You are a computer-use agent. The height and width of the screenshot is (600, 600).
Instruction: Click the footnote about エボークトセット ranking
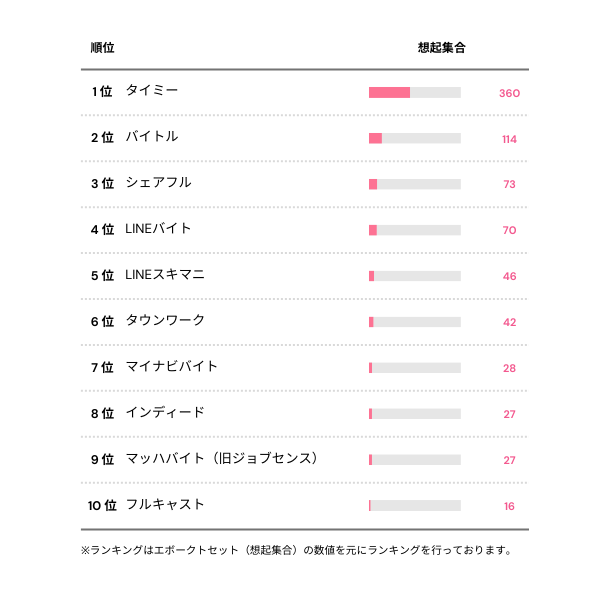[296, 550]
